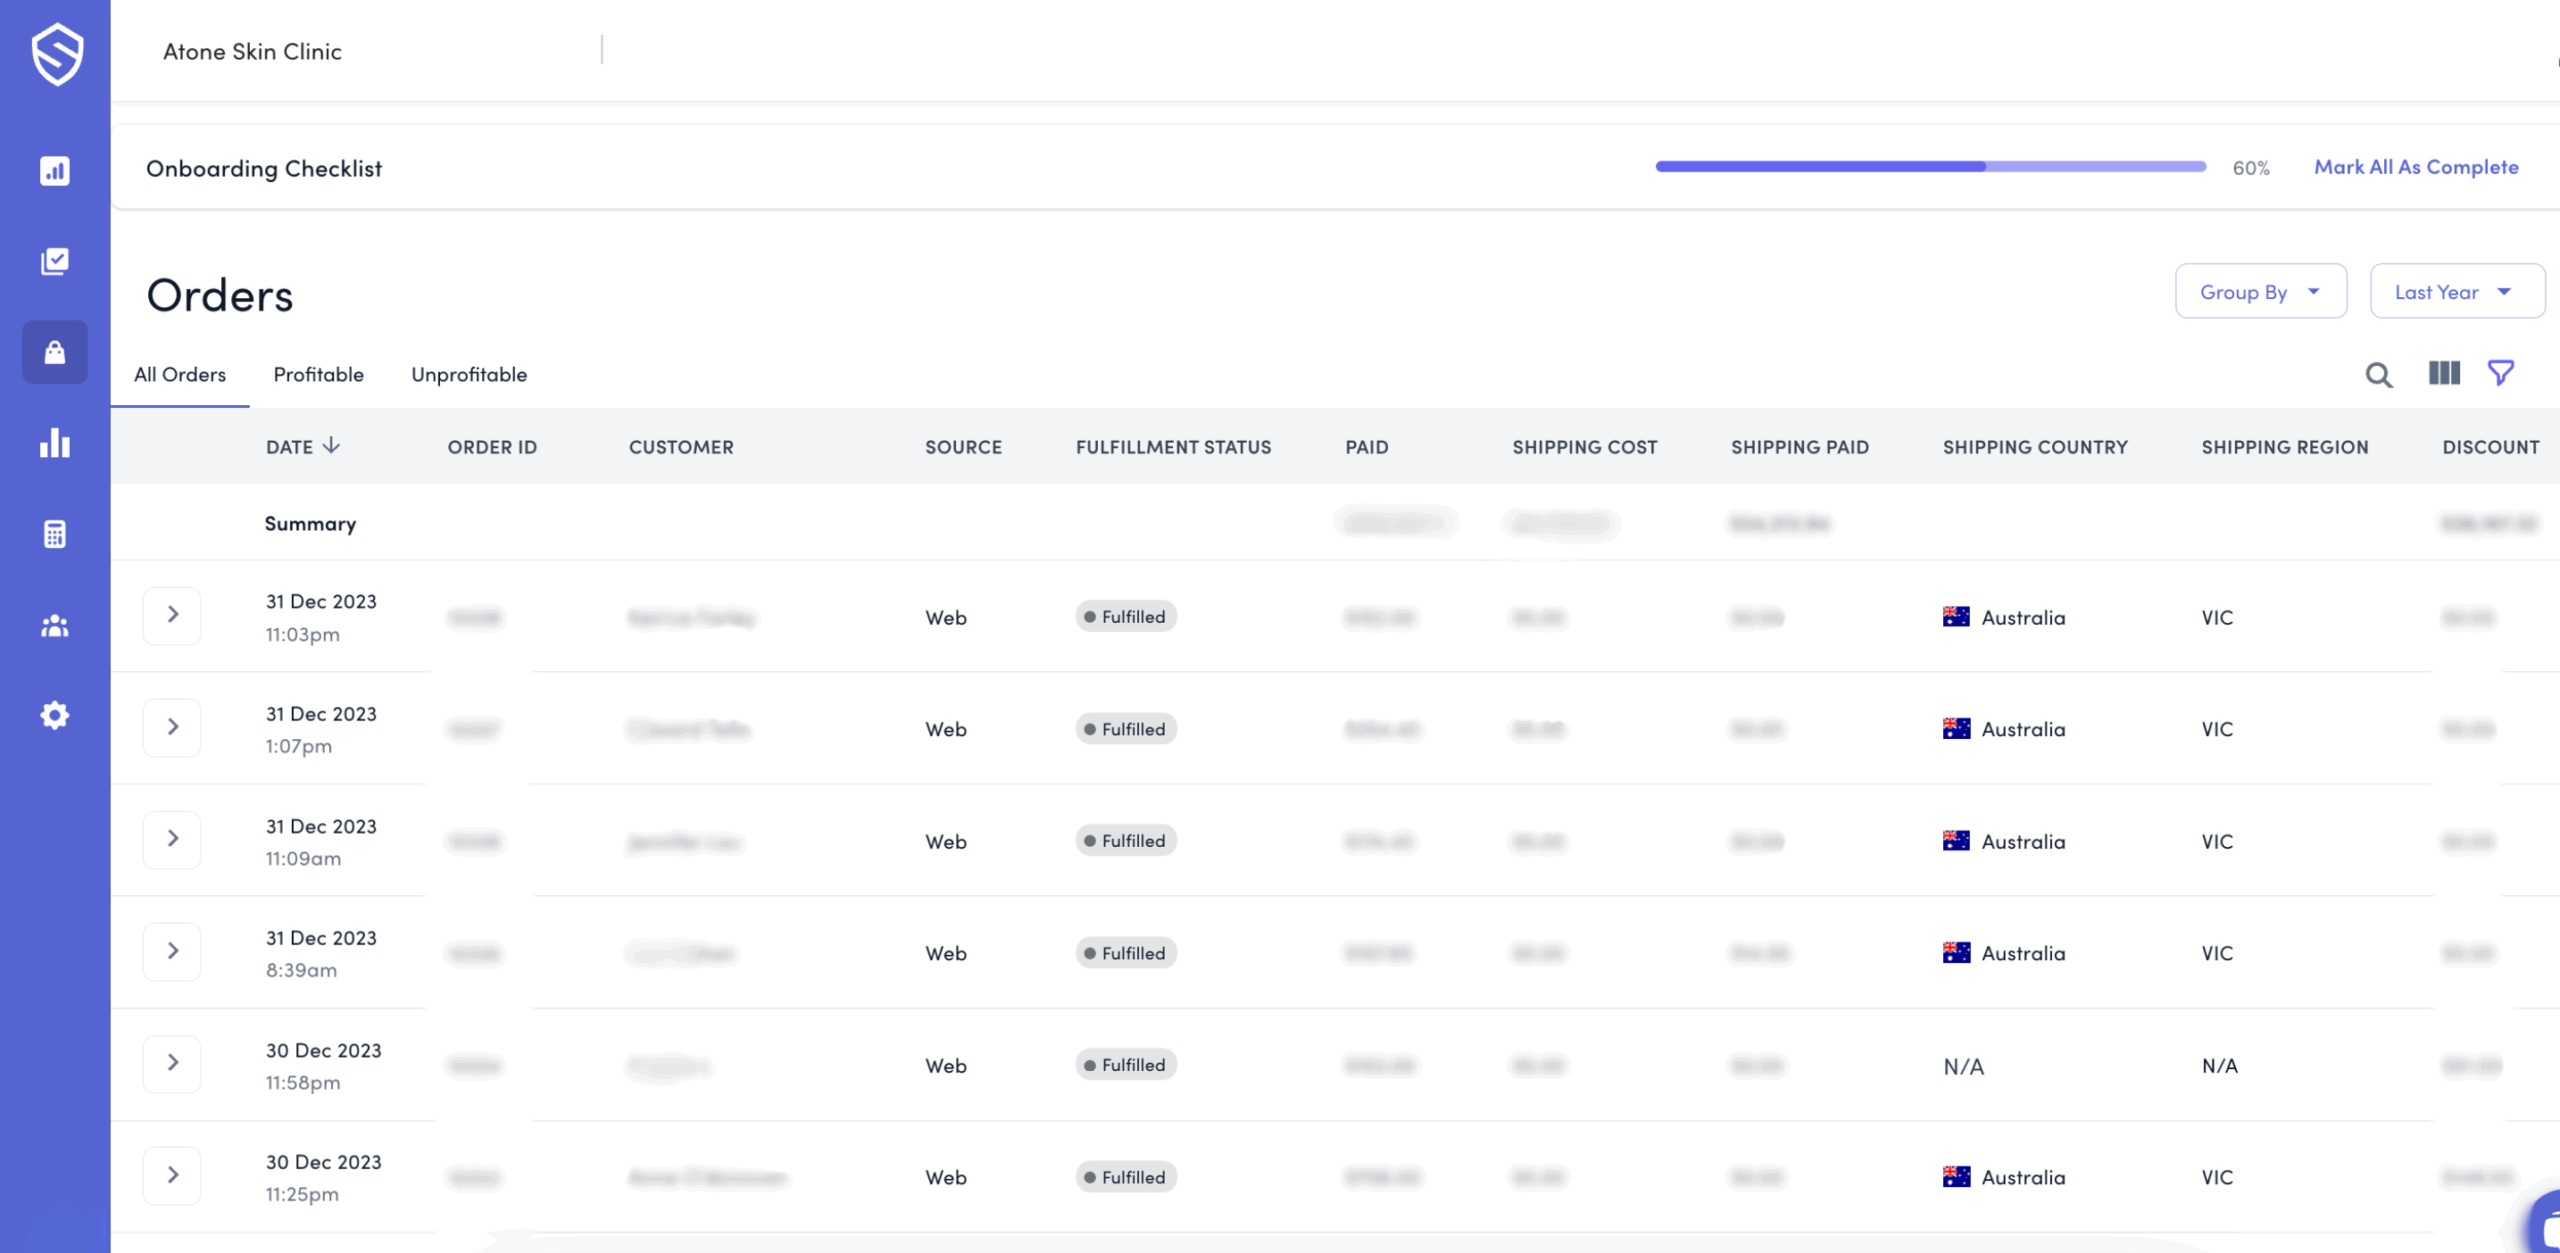Switch to the Unprofitable tab
Screen dimensions: 2560x1253
(469, 374)
